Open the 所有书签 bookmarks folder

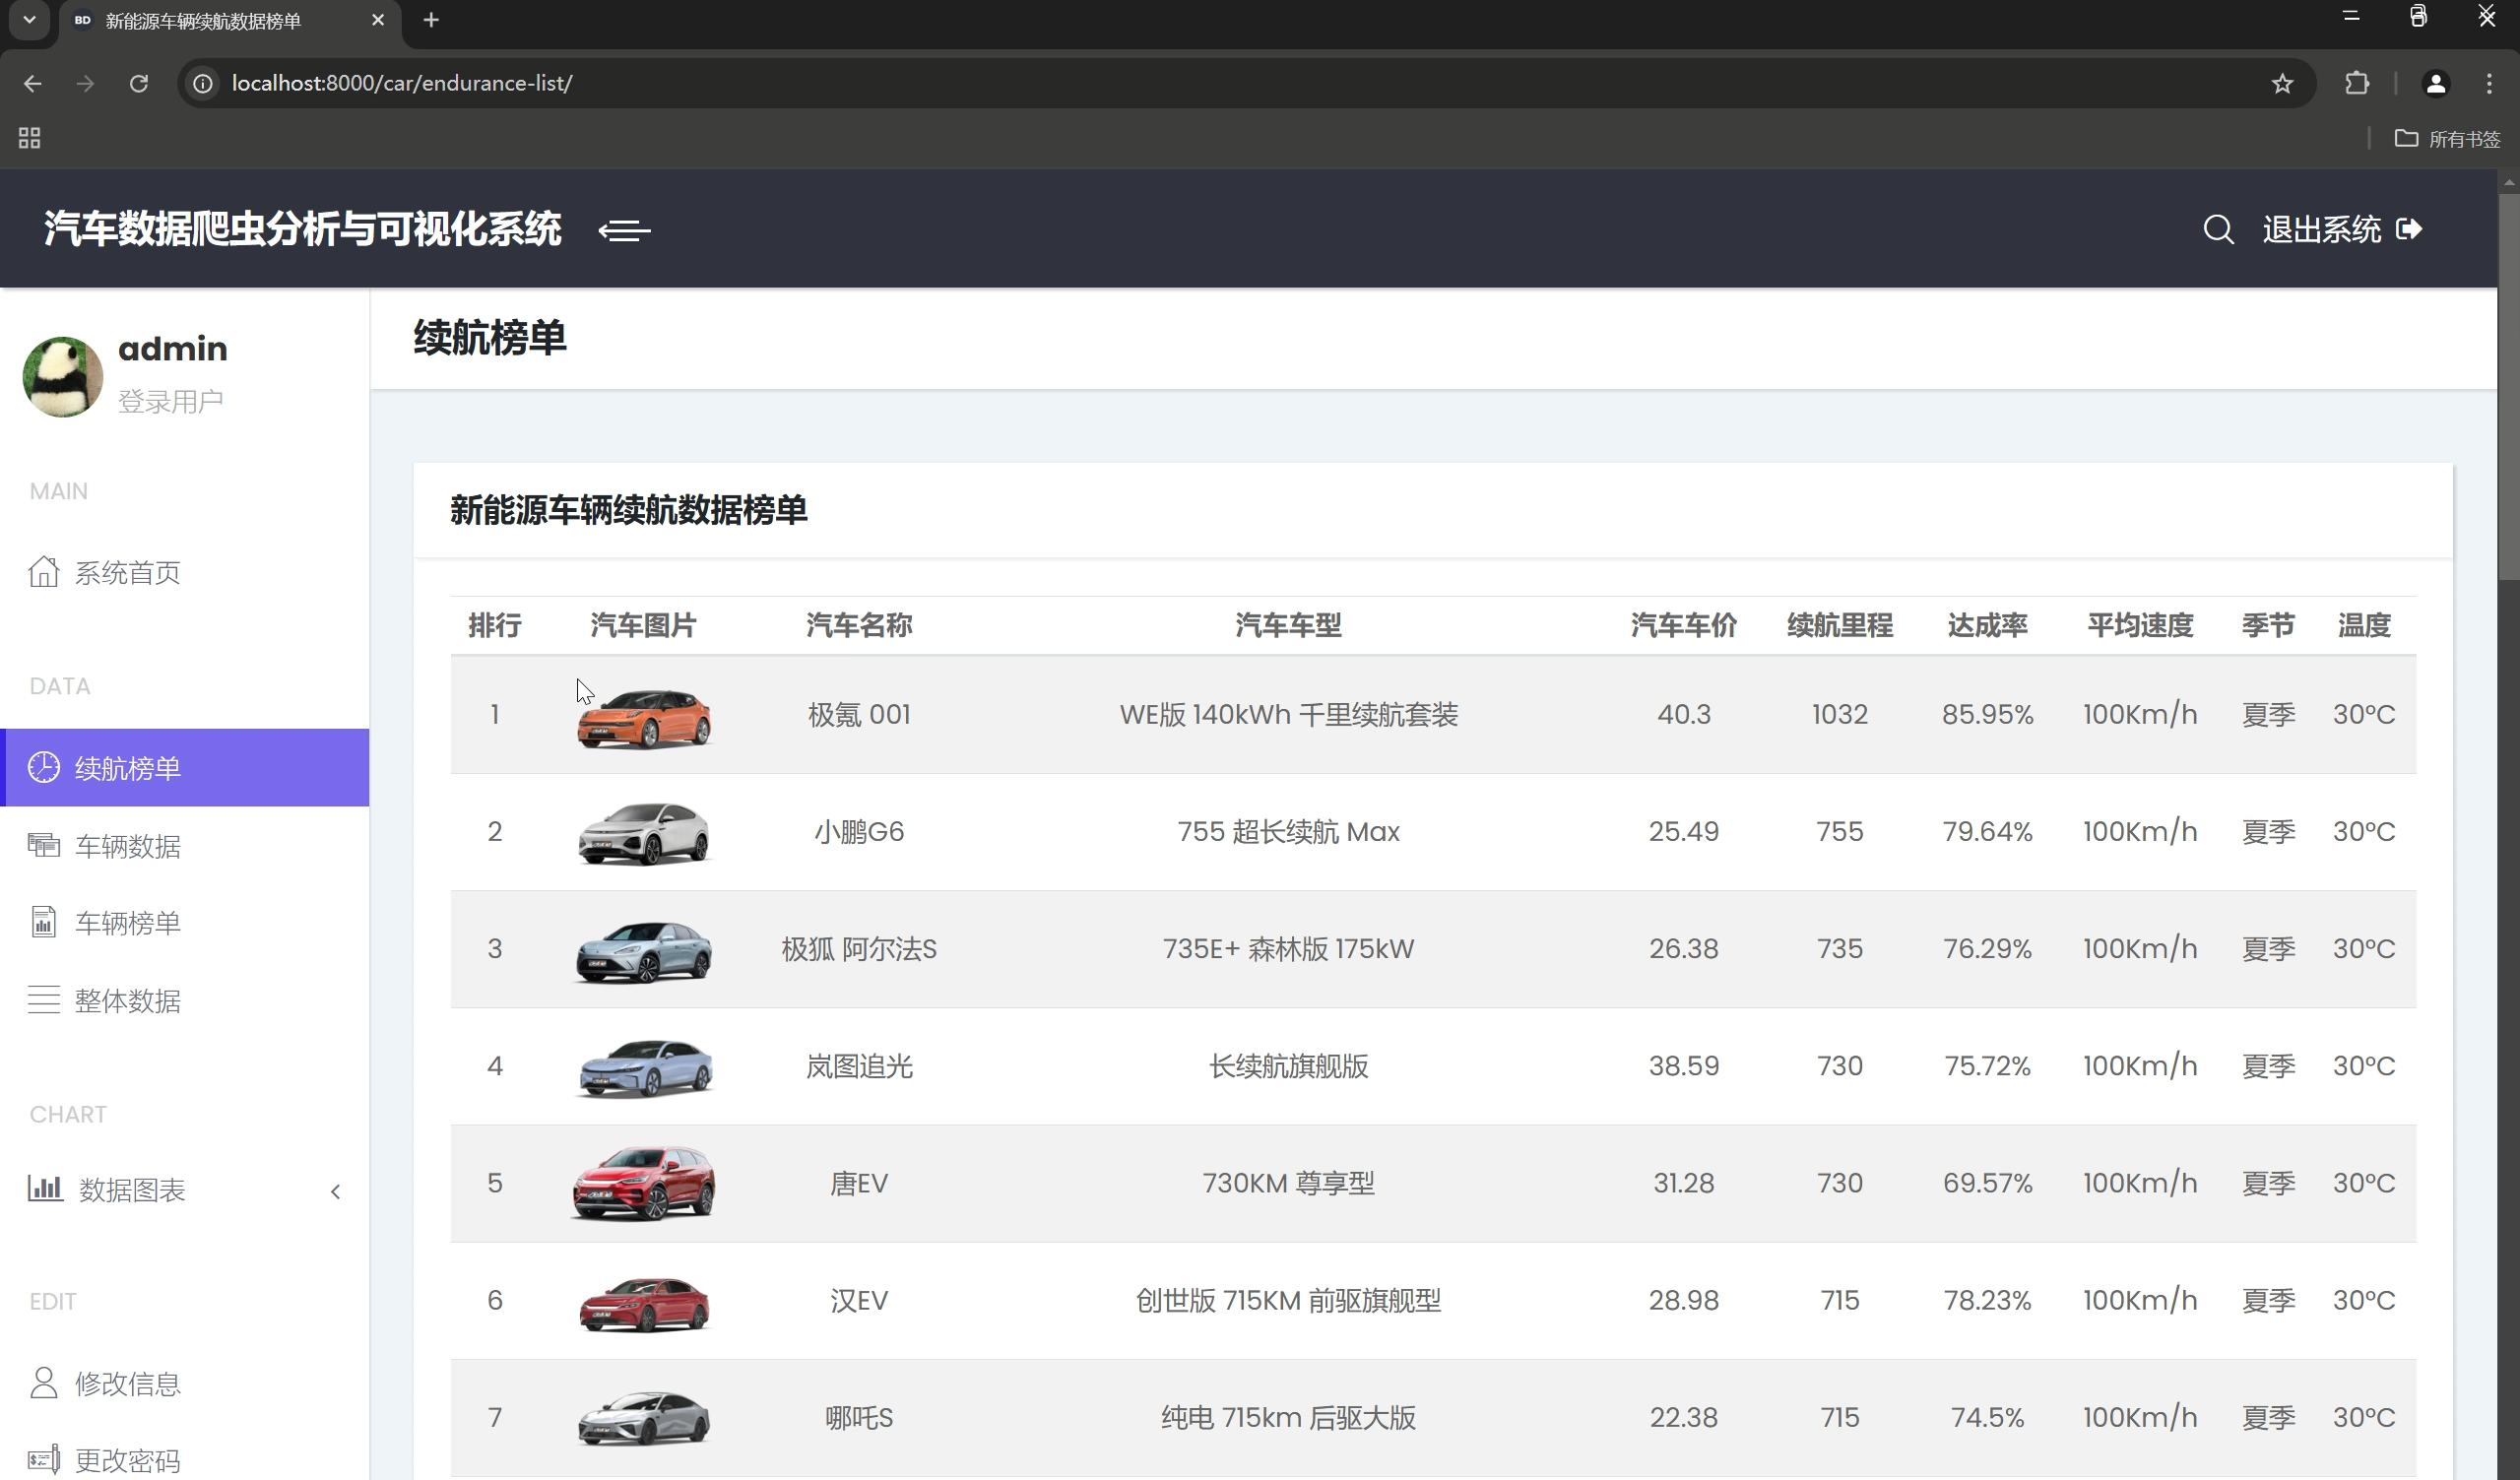(x=2448, y=139)
